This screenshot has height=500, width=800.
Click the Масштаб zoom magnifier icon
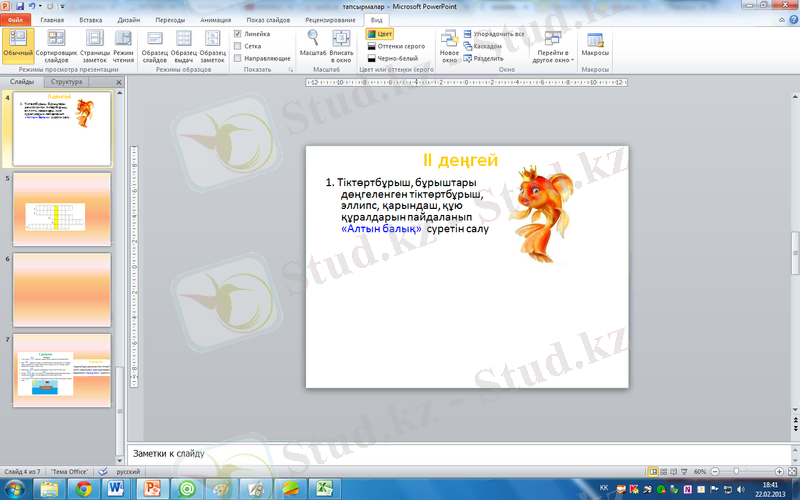[314, 42]
